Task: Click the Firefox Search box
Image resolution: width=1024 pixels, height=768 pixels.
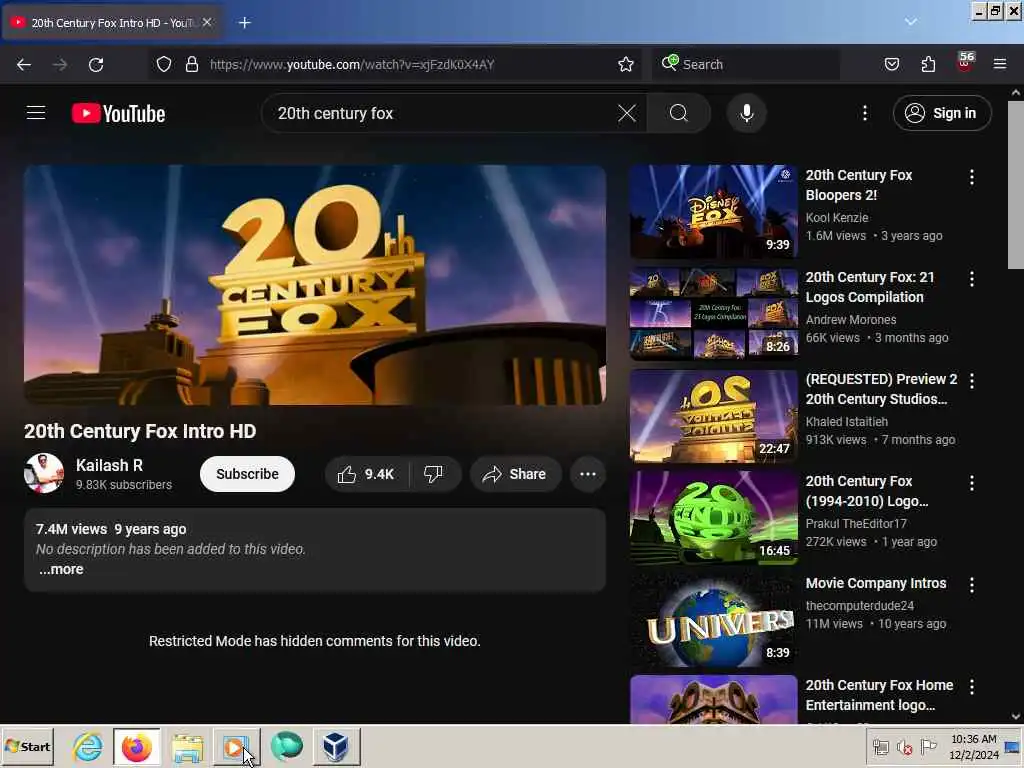Action: coord(745,64)
